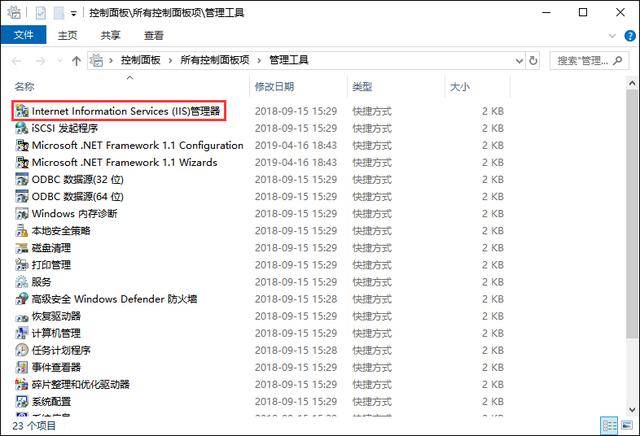Click the 快捷方式 type in 磁盘清理 row
640x436 pixels.
click(x=372, y=248)
